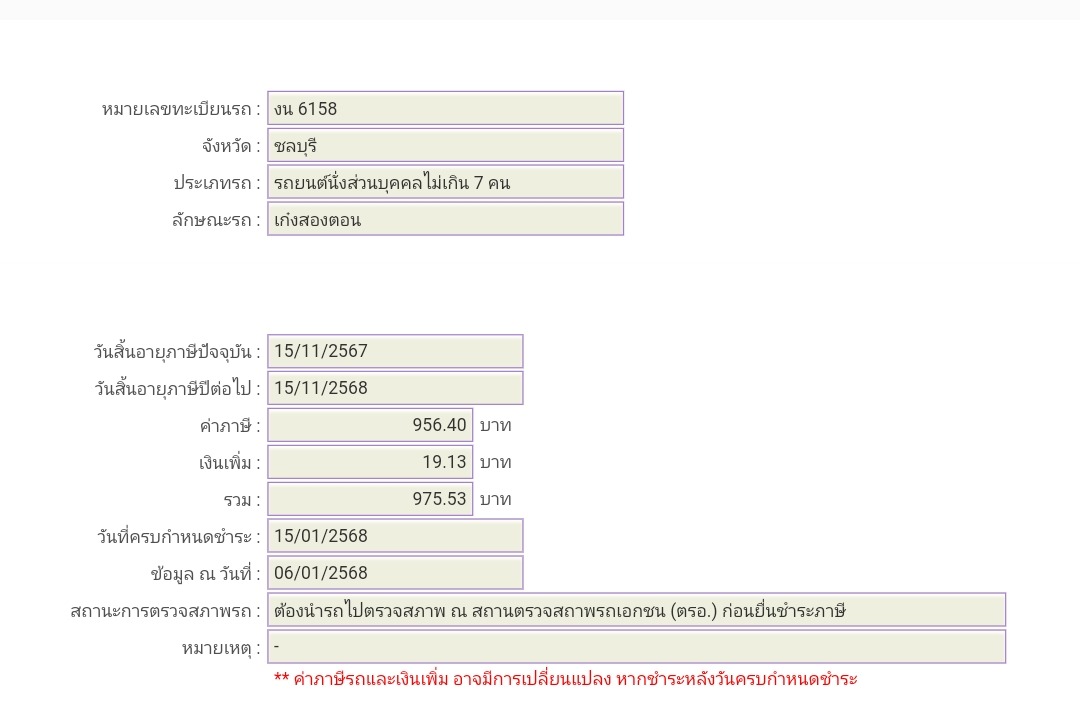Click the label วันสิ้นอายุภาษีปัจจุบัน
This screenshot has width=1080, height=709.
pyautogui.click(x=177, y=352)
